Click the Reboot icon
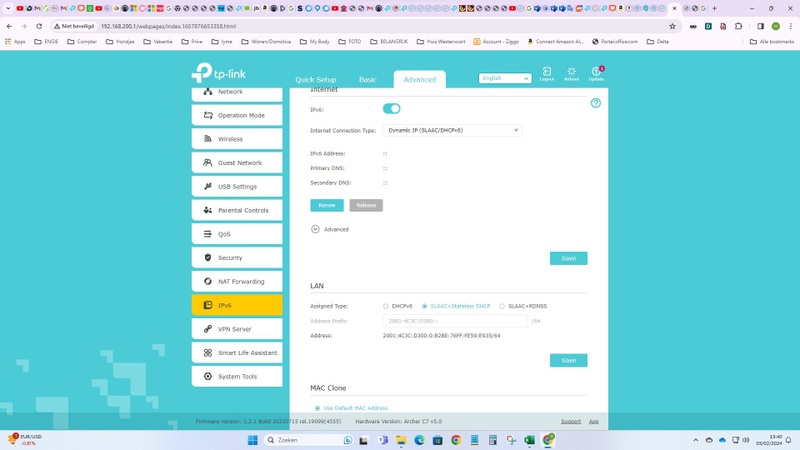800x450 pixels. click(571, 74)
